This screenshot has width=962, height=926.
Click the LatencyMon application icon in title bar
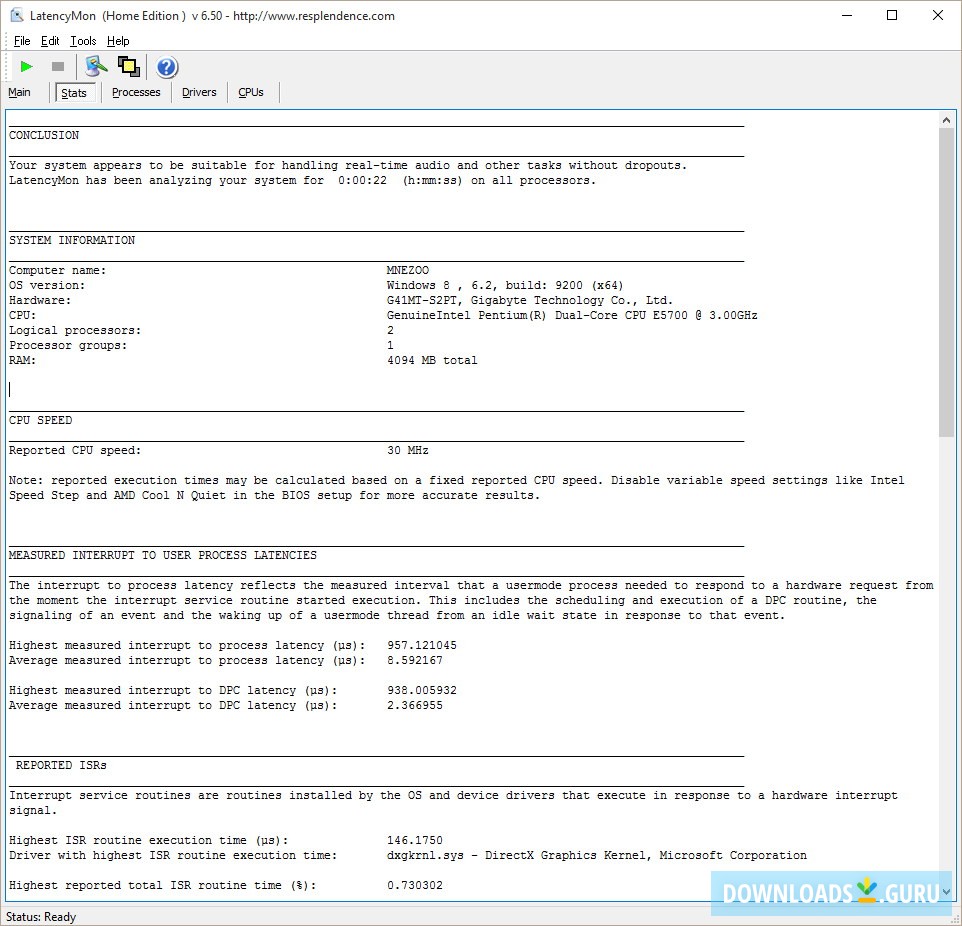click(17, 15)
